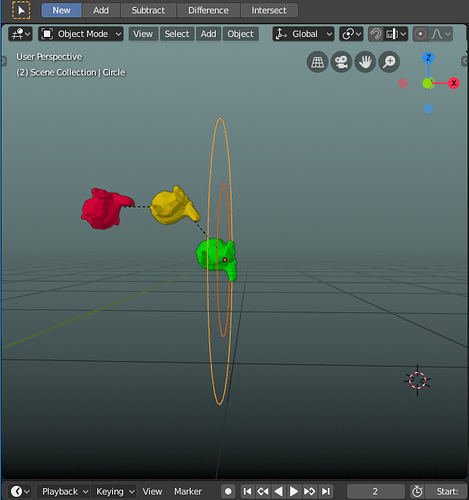This screenshot has height=500, width=469.
Task: Open the Select menu
Action: tap(177, 34)
